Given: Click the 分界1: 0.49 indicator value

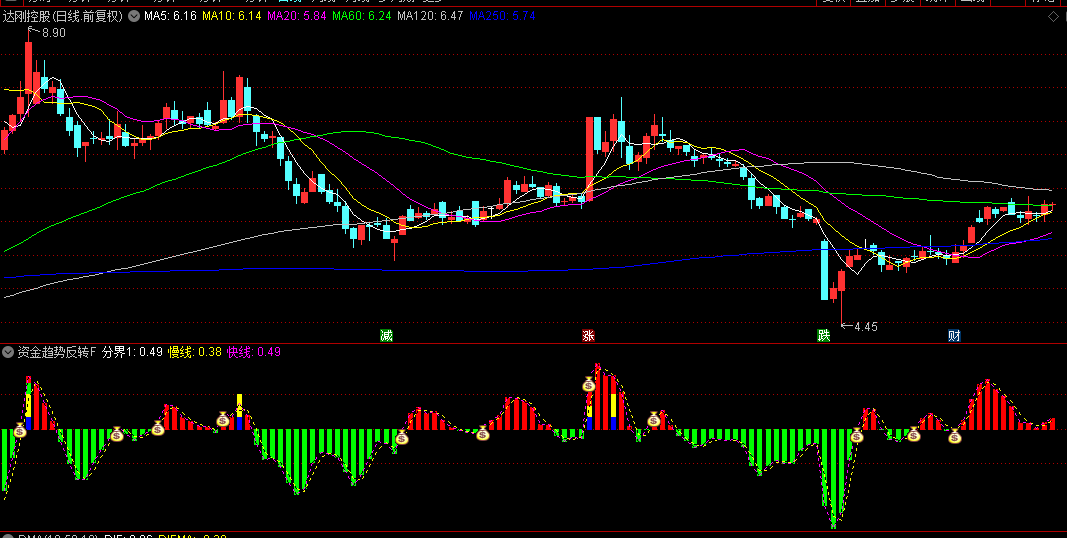Looking at the screenshot, I should [132, 352].
